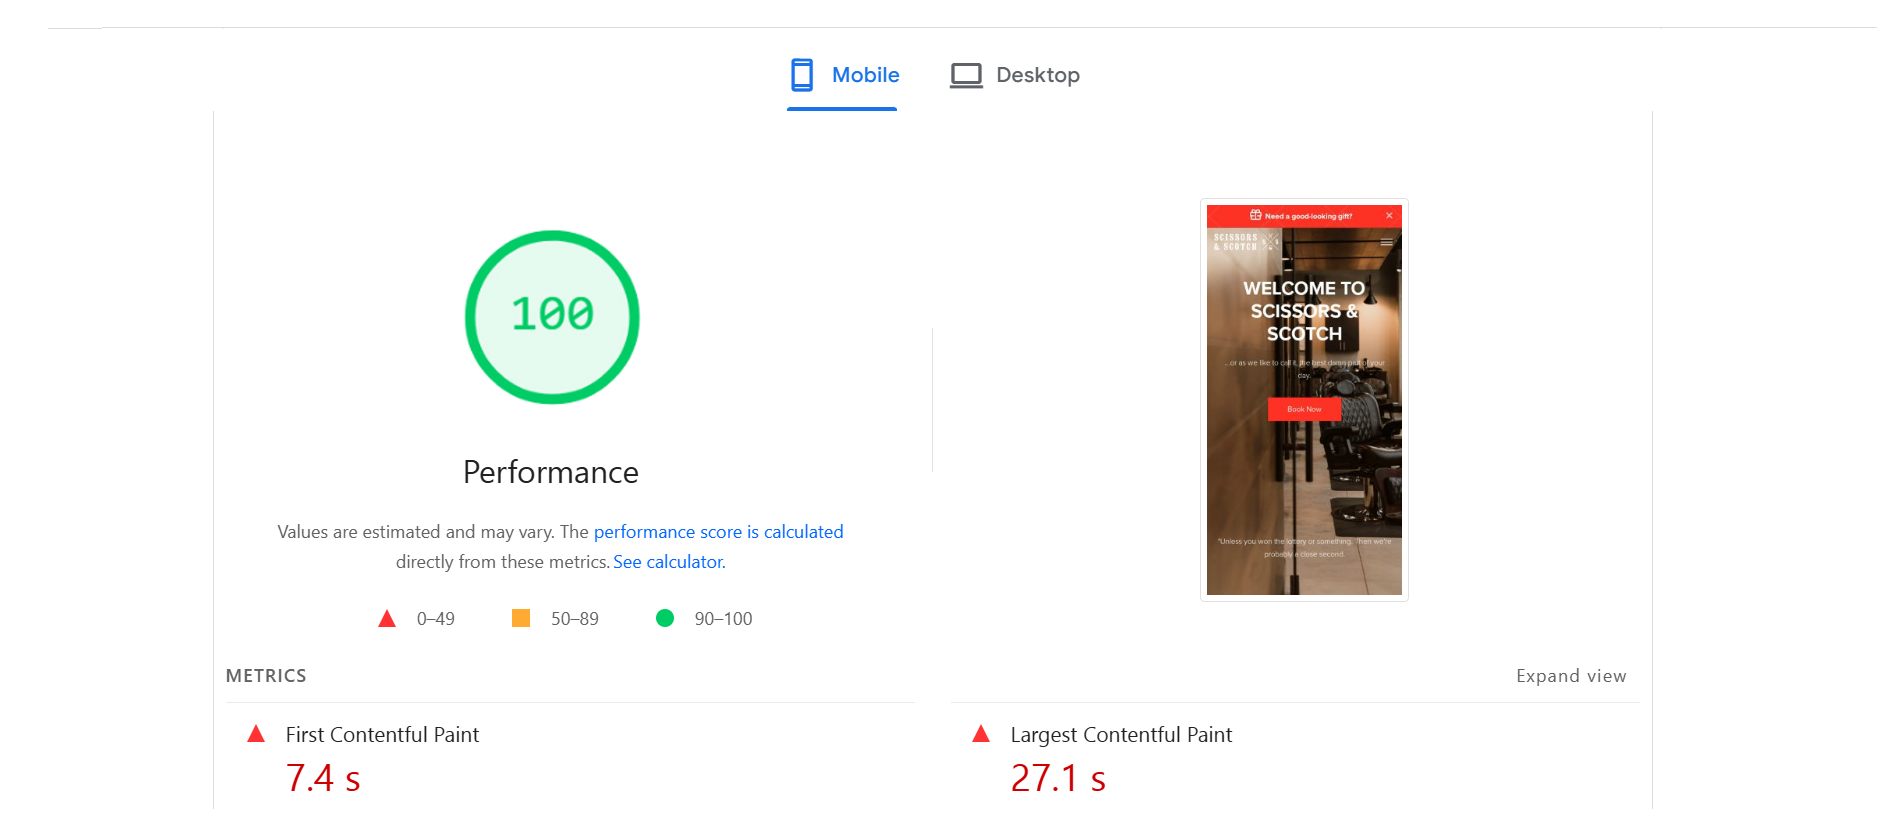The image size is (1899, 830).
Task: Click the orange square 50–89 legend icon
Action: (521, 618)
